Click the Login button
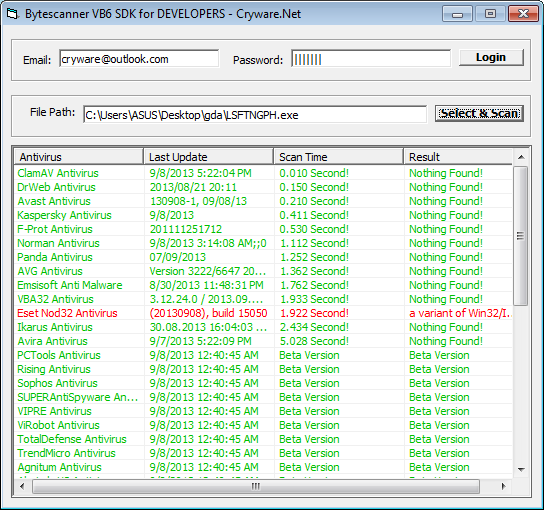Image resolution: width=544 pixels, height=510 pixels. click(x=491, y=57)
